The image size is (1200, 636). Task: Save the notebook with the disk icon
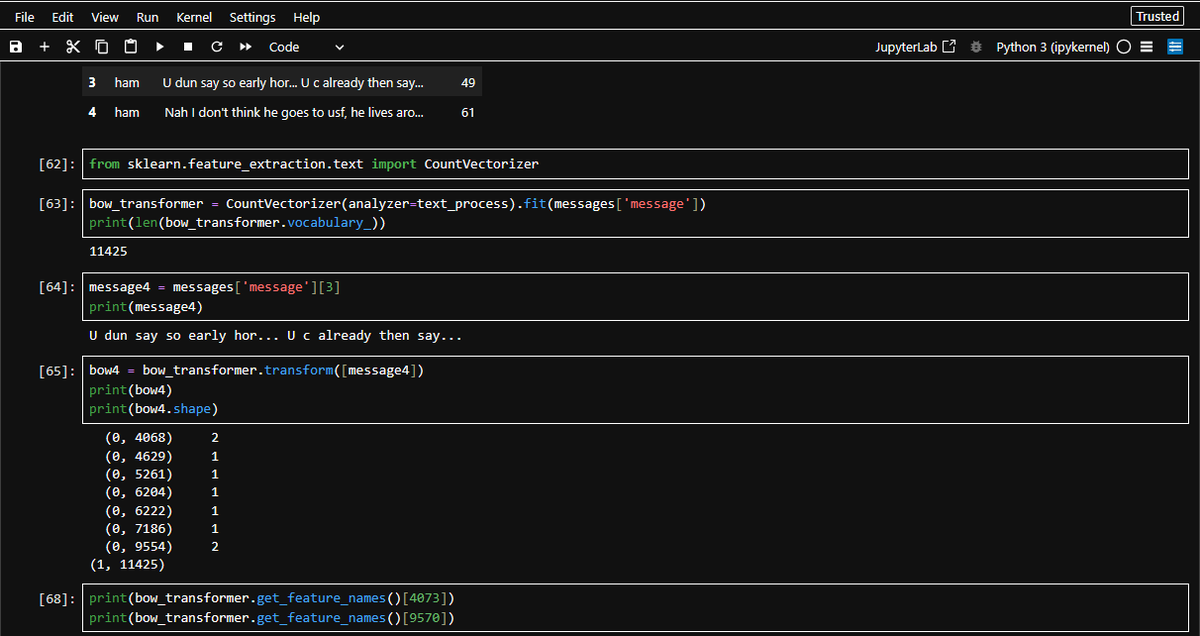(x=16, y=47)
